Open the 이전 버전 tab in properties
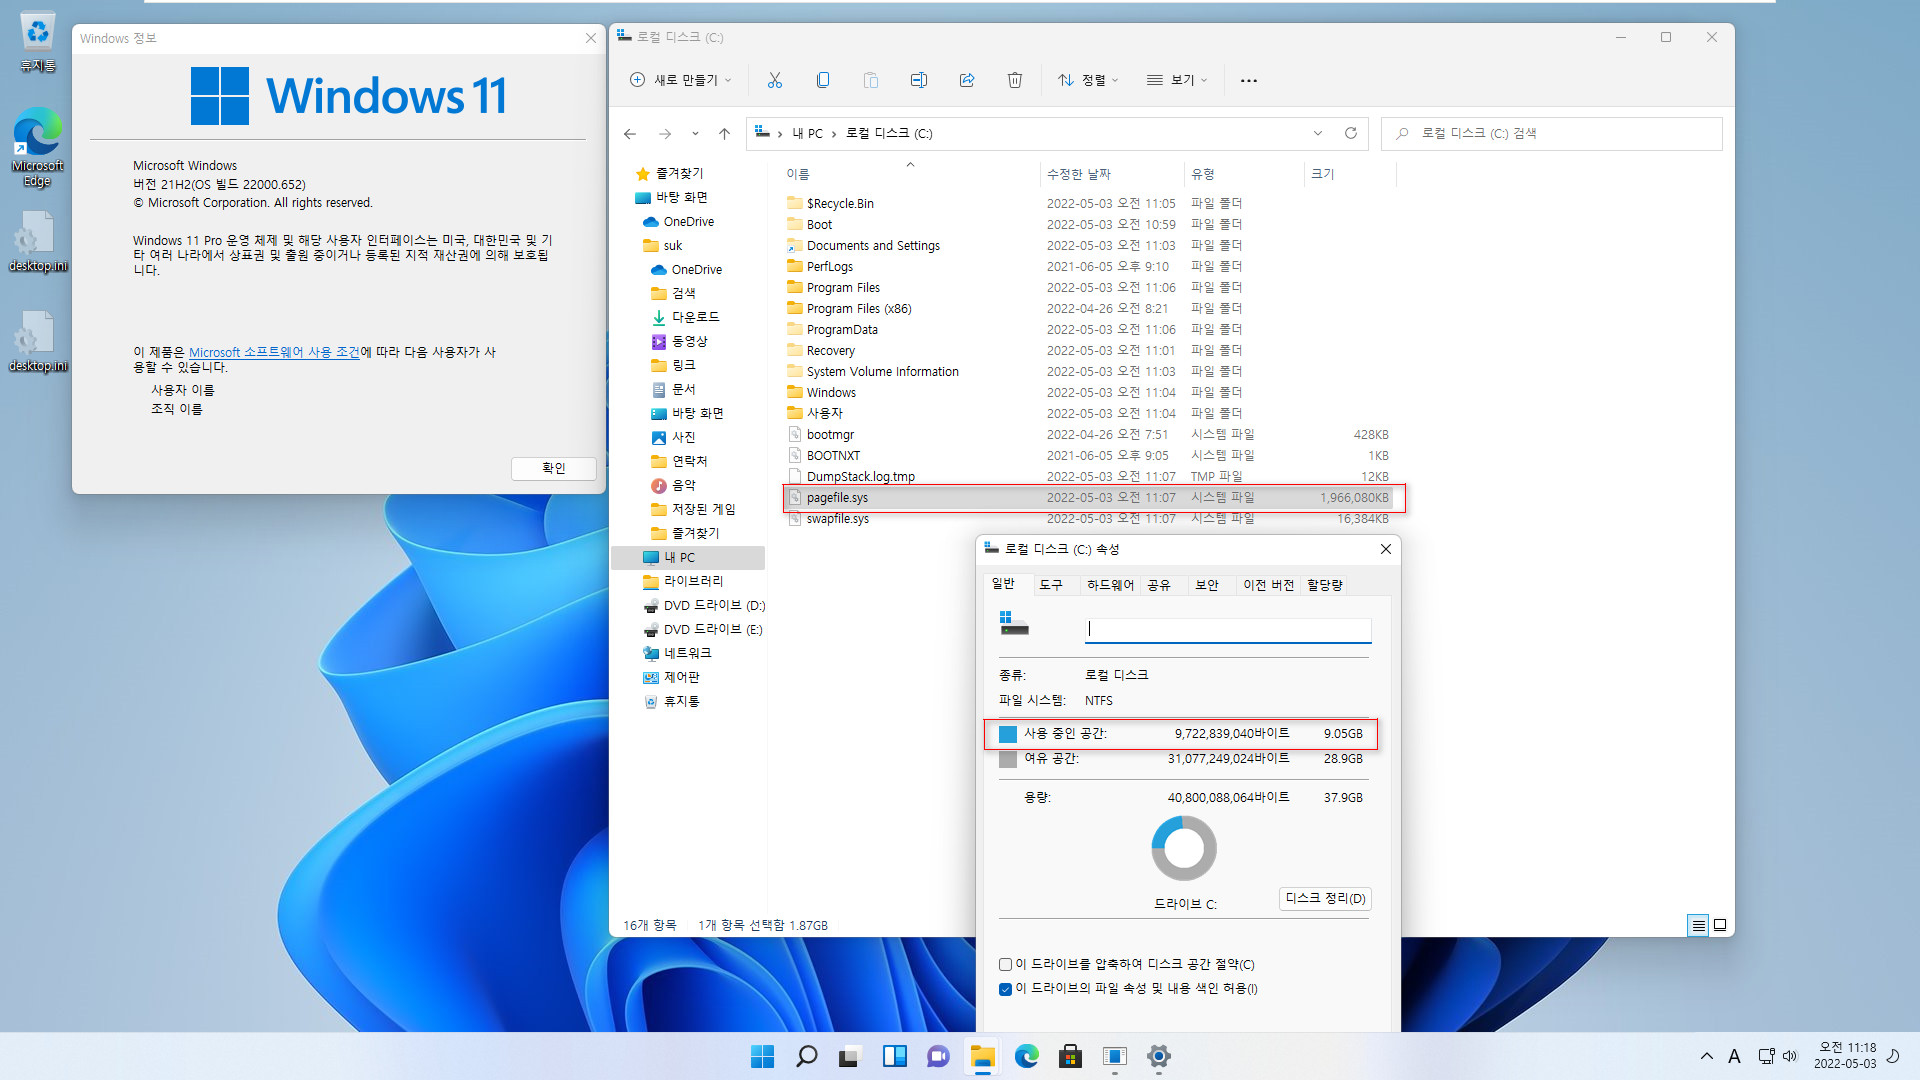 point(1268,585)
